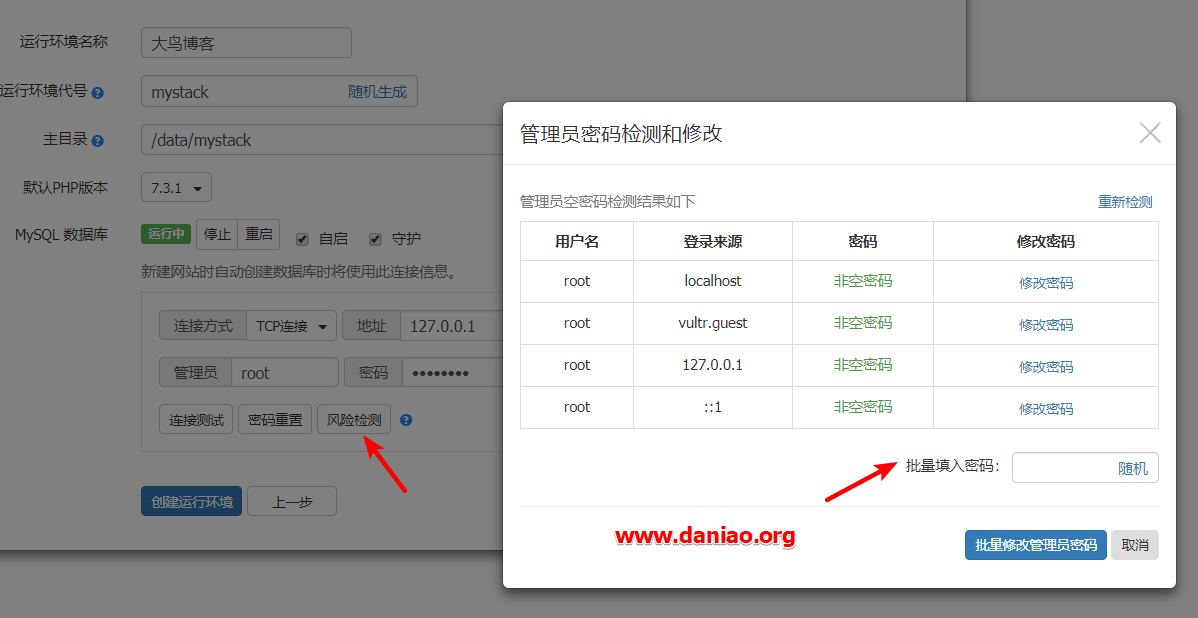Click help icon beside 风险检测 button

point(406,419)
